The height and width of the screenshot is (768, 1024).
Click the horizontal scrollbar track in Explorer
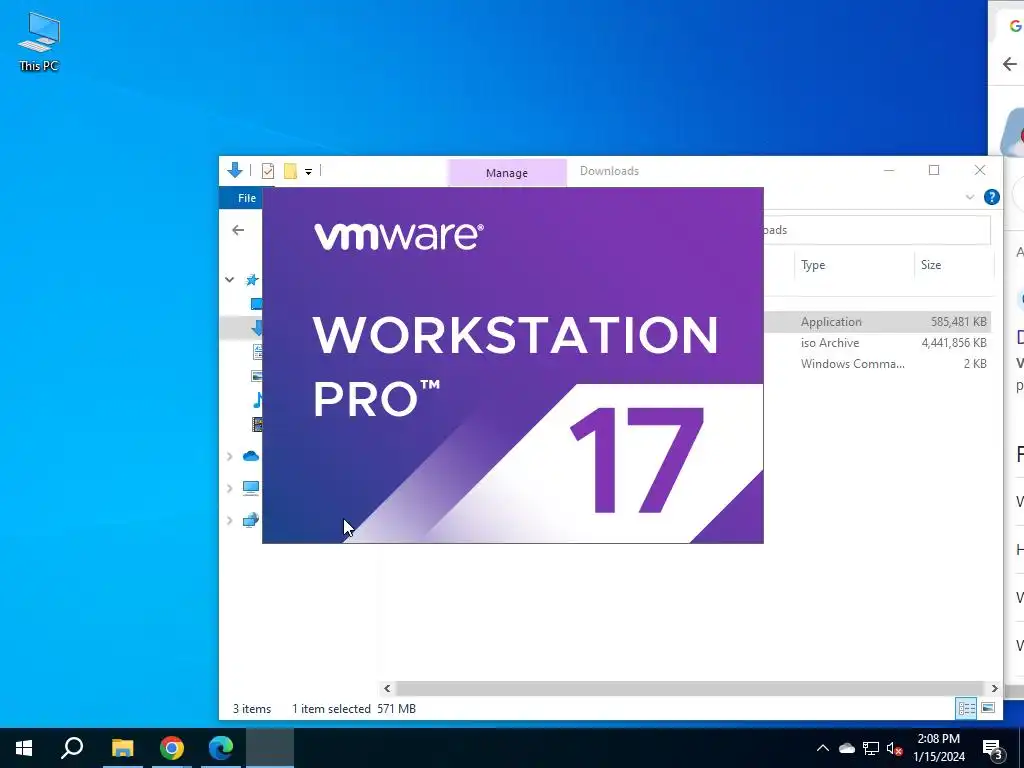click(690, 688)
